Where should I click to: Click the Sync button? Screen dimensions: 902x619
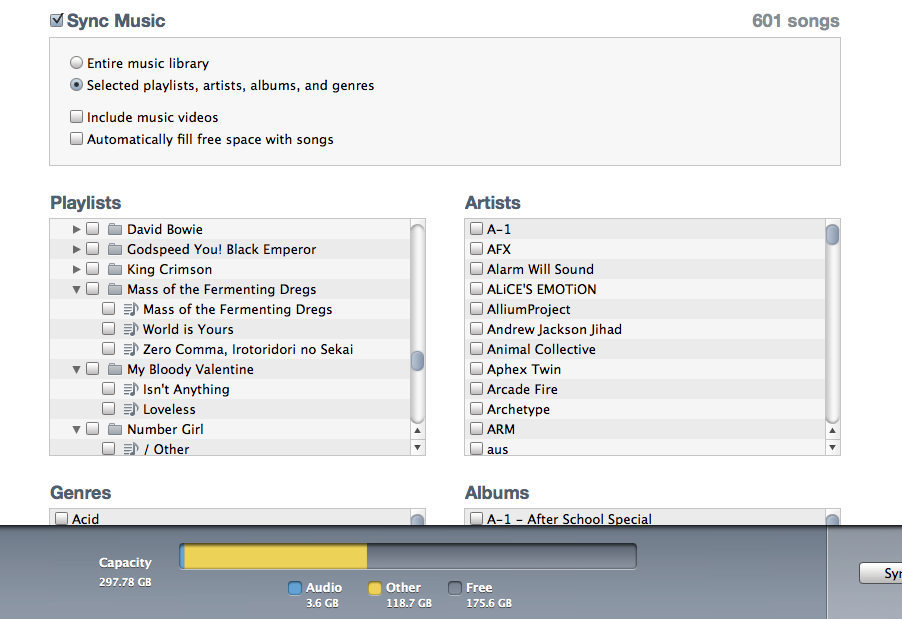[880, 574]
